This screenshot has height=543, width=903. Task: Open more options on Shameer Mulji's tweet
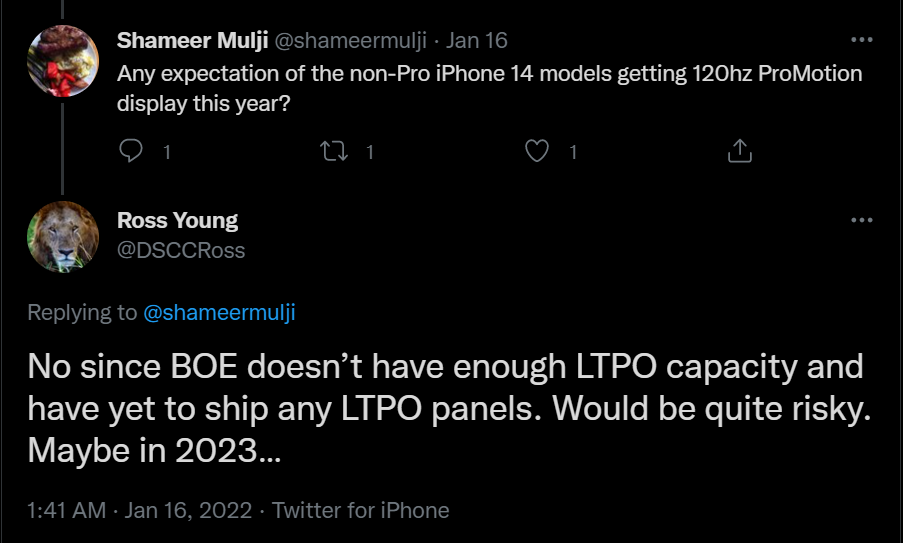point(861,40)
